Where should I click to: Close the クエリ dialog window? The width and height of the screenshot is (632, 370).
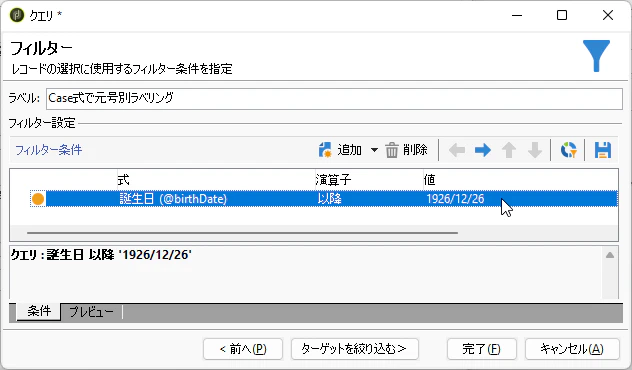[x=608, y=15]
